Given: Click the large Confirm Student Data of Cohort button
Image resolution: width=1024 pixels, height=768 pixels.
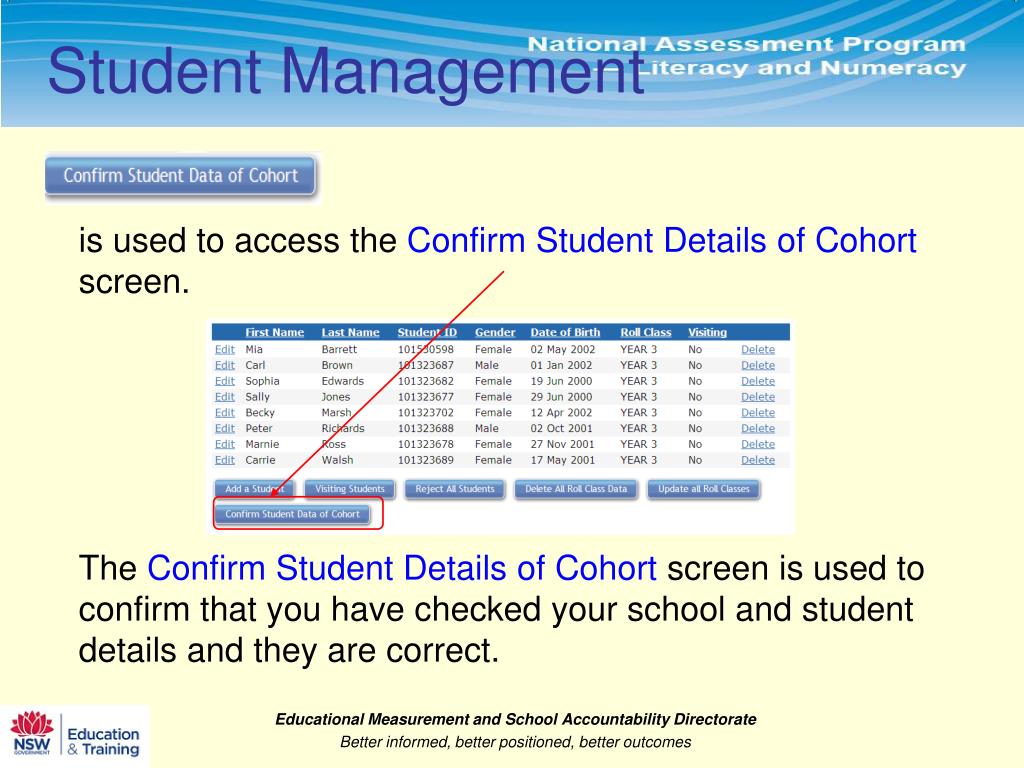Looking at the screenshot, I should tap(180, 176).
